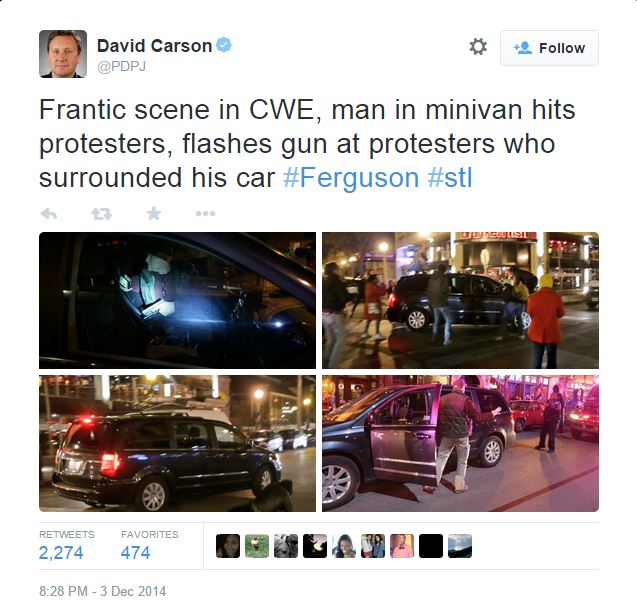Open the three-dot more options
This screenshot has height=608, width=637.
pos(206,213)
